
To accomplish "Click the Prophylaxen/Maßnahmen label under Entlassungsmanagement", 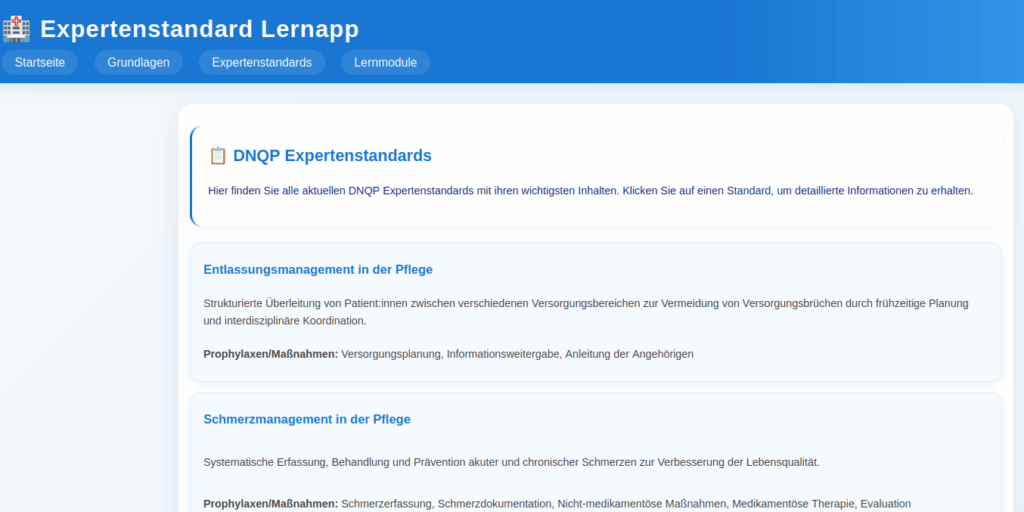I will tap(270, 354).
